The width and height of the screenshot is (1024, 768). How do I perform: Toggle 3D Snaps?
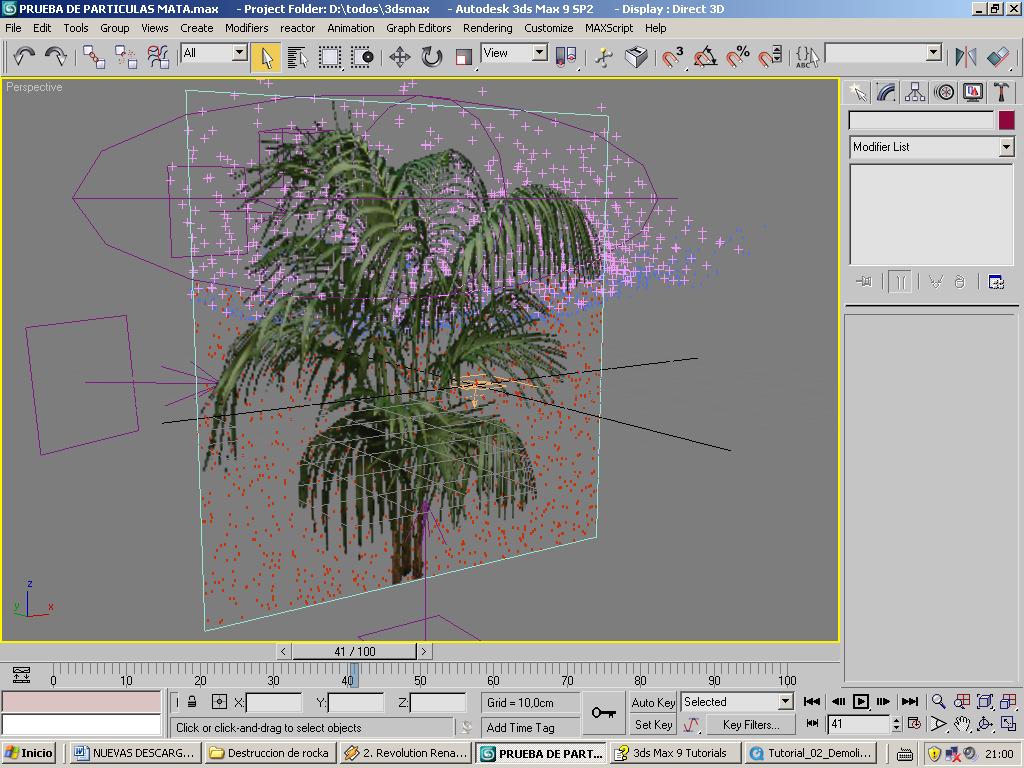point(673,57)
